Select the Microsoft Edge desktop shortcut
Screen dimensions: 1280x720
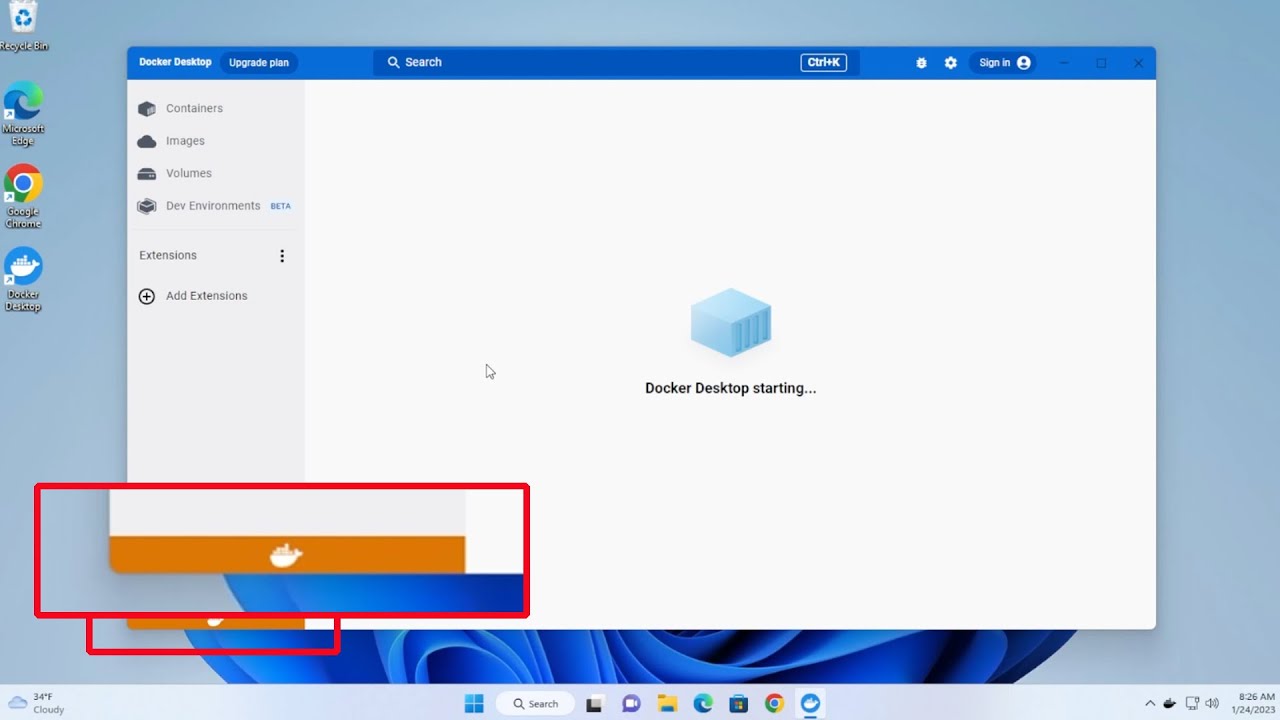point(23,113)
